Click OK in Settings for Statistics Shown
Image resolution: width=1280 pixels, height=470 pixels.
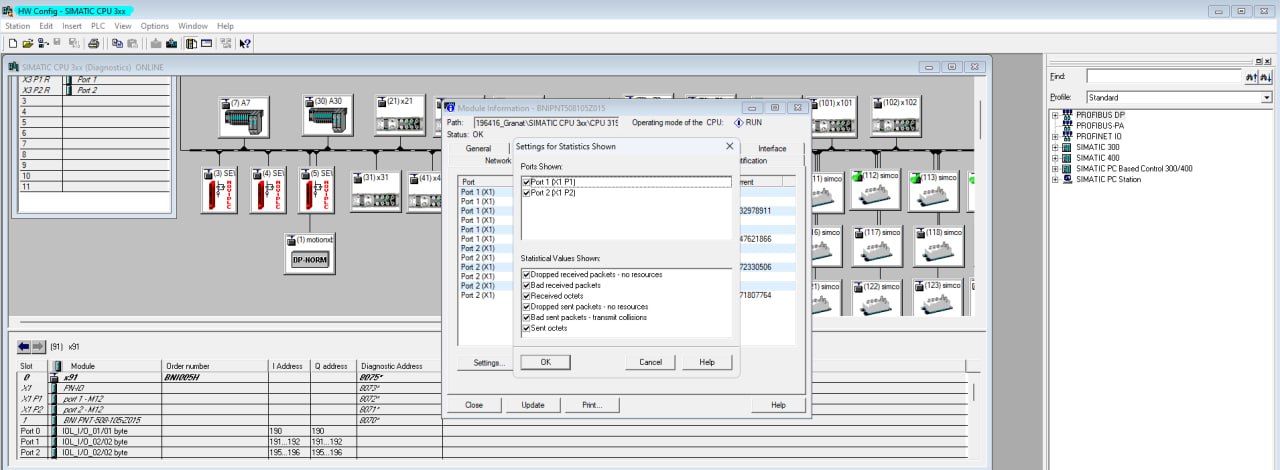point(546,362)
